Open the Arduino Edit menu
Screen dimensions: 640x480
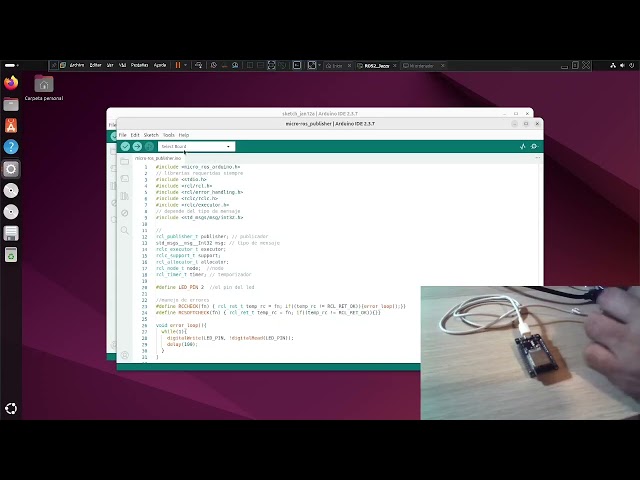(135, 135)
